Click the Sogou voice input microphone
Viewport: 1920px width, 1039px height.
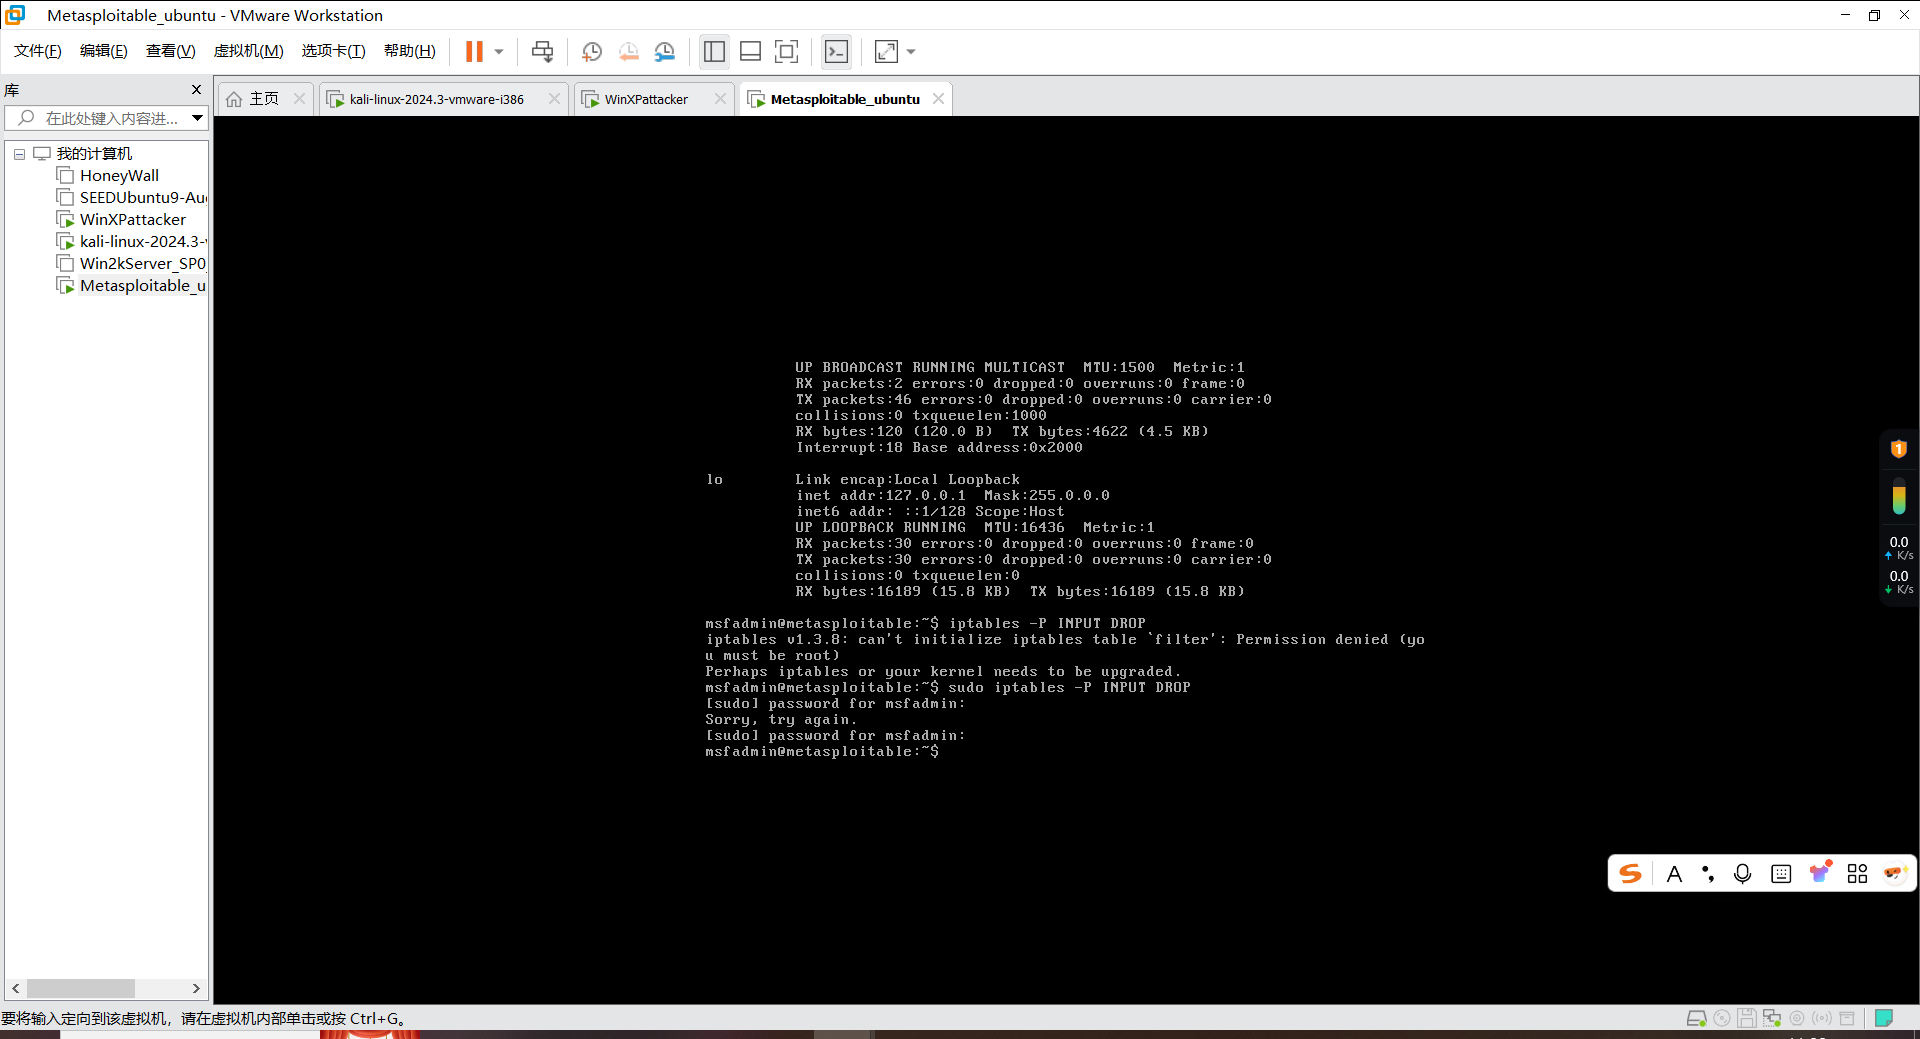click(1742, 874)
